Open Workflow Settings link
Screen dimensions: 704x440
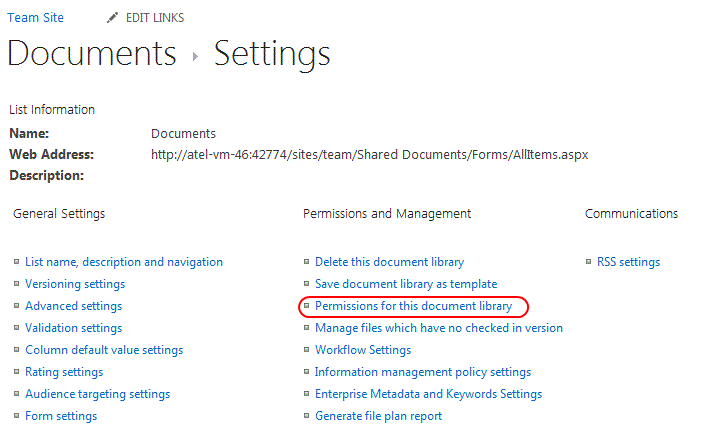[363, 350]
